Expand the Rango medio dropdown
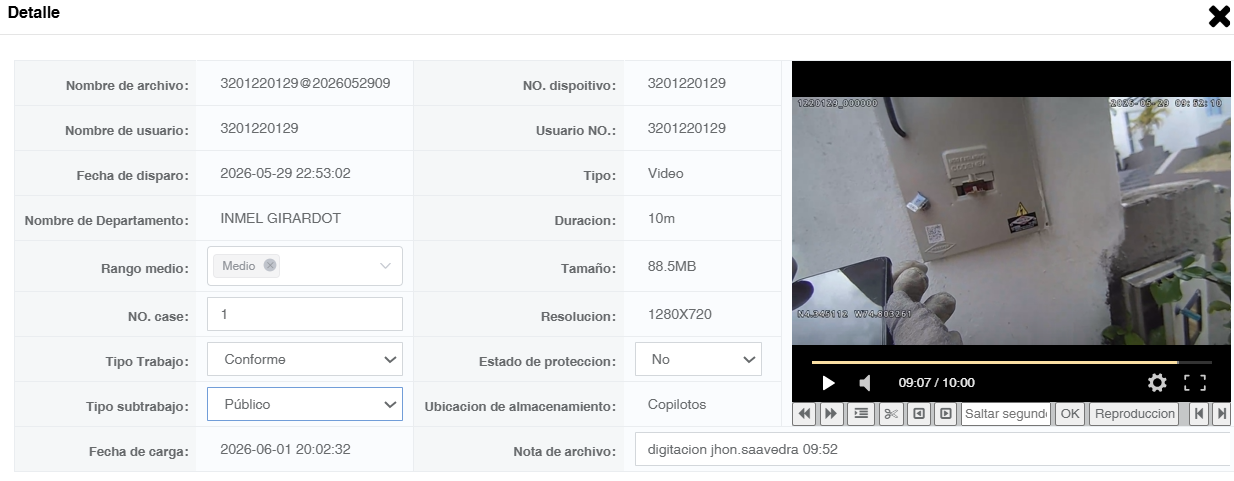The height and width of the screenshot is (481, 1234). (385, 266)
